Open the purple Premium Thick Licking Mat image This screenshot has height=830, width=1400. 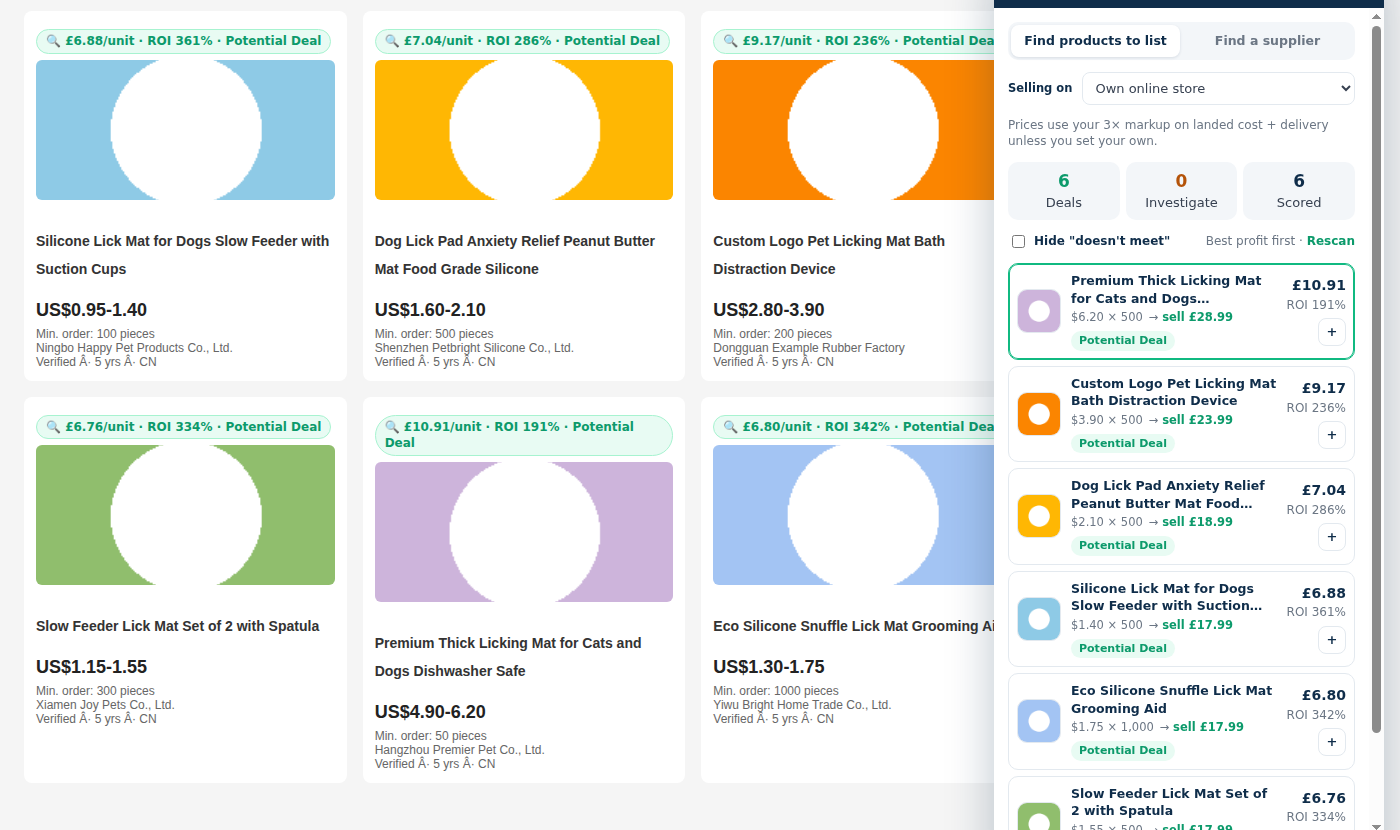524,532
